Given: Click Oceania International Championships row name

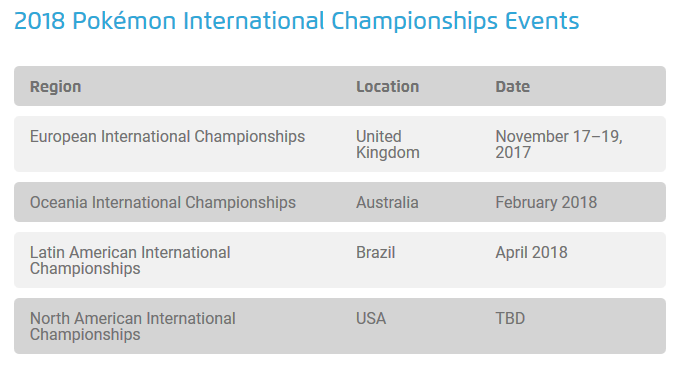Looking at the screenshot, I should coord(163,203).
